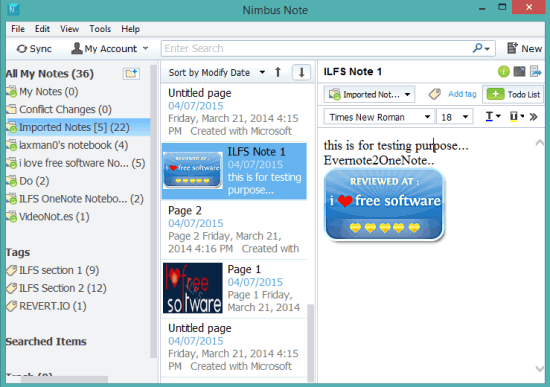The height and width of the screenshot is (387, 550).
Task: Click the new folder icon beside All My Notes
Action: coord(132,73)
